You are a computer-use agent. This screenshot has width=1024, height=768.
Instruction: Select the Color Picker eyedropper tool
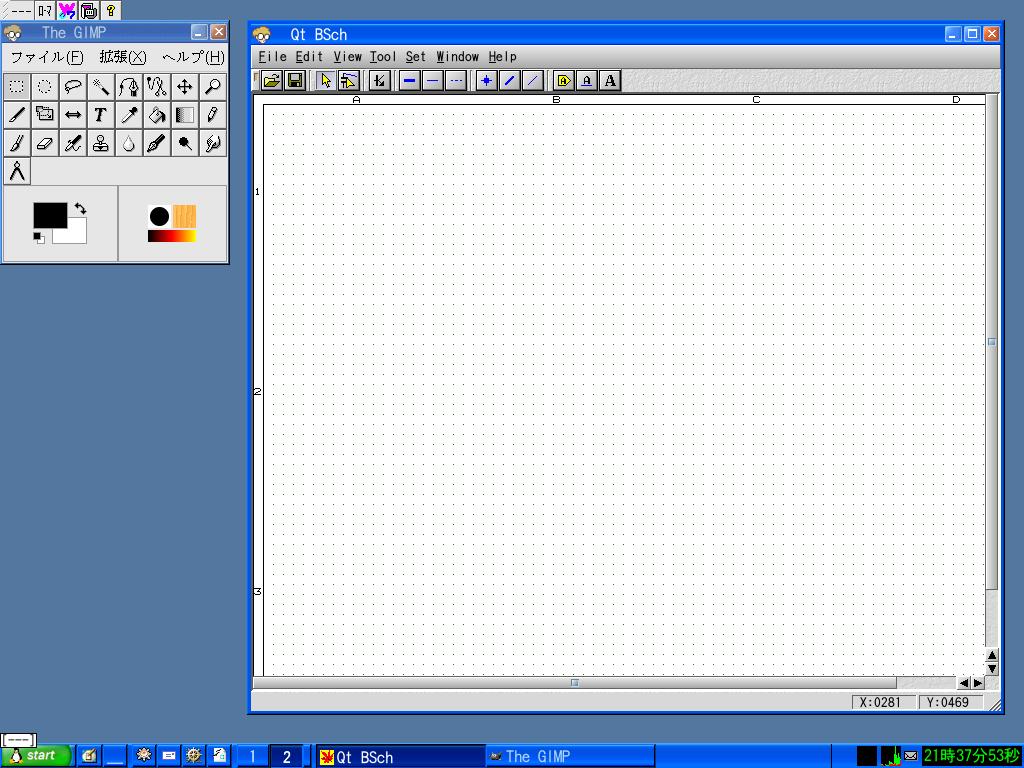click(129, 115)
